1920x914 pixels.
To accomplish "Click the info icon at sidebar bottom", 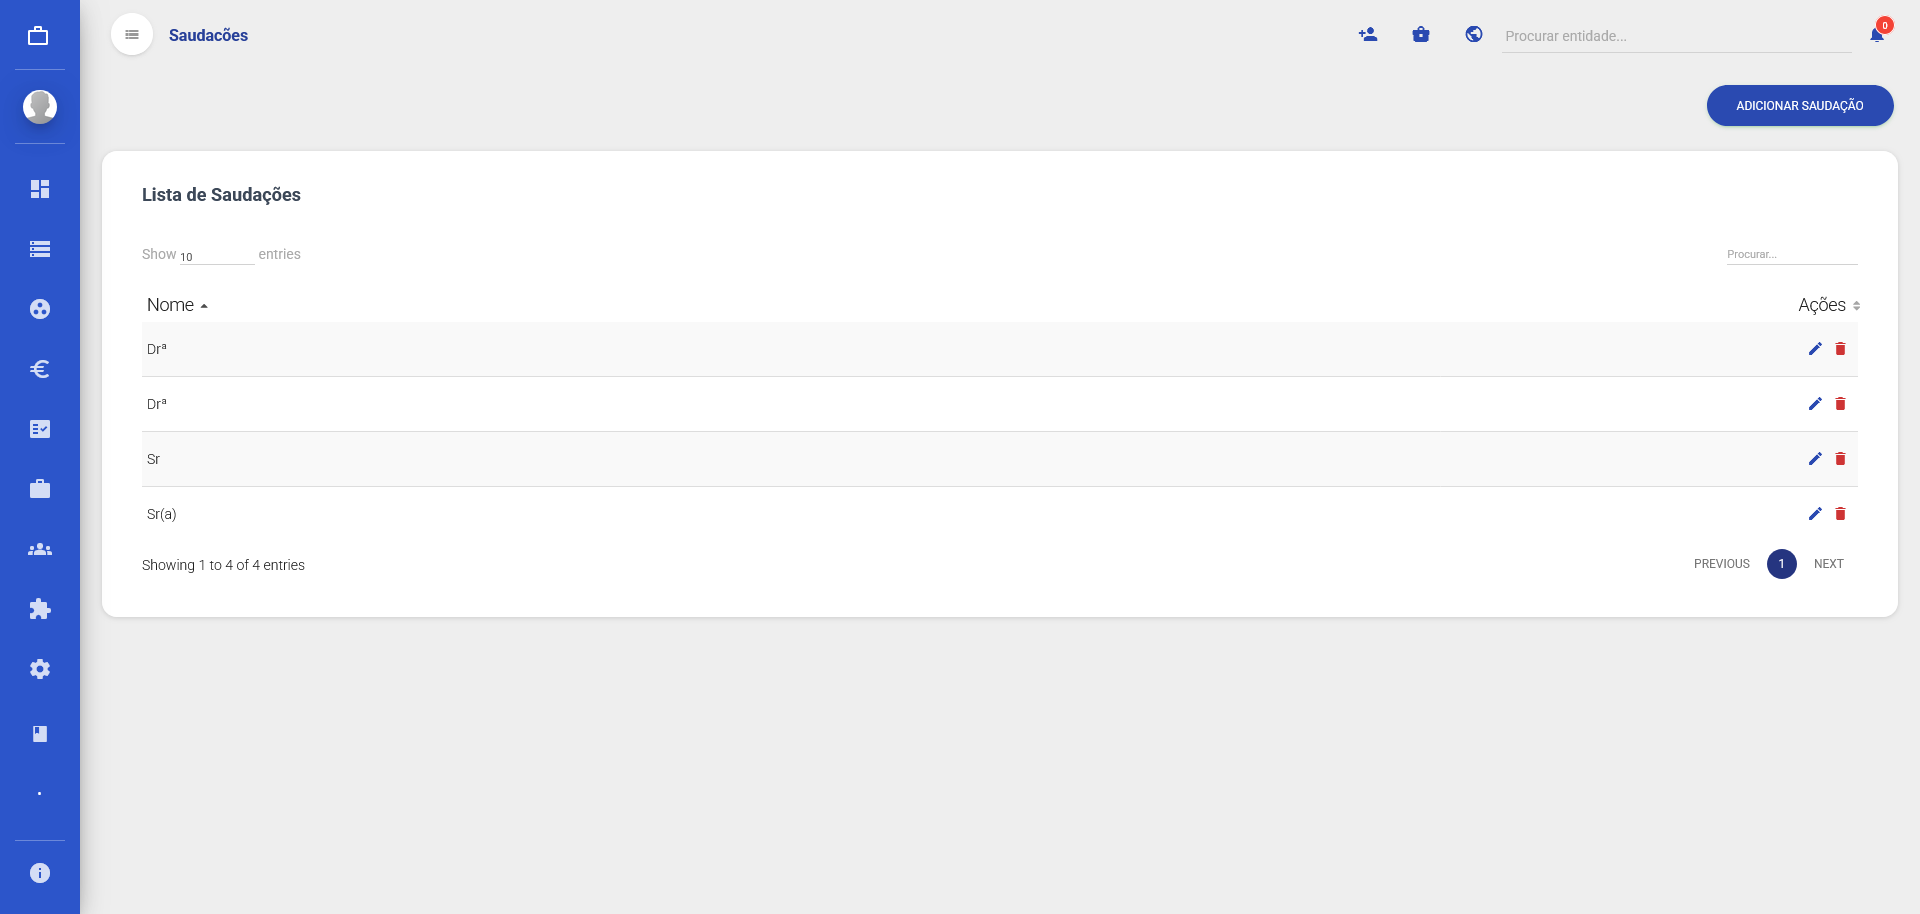I will [x=40, y=873].
